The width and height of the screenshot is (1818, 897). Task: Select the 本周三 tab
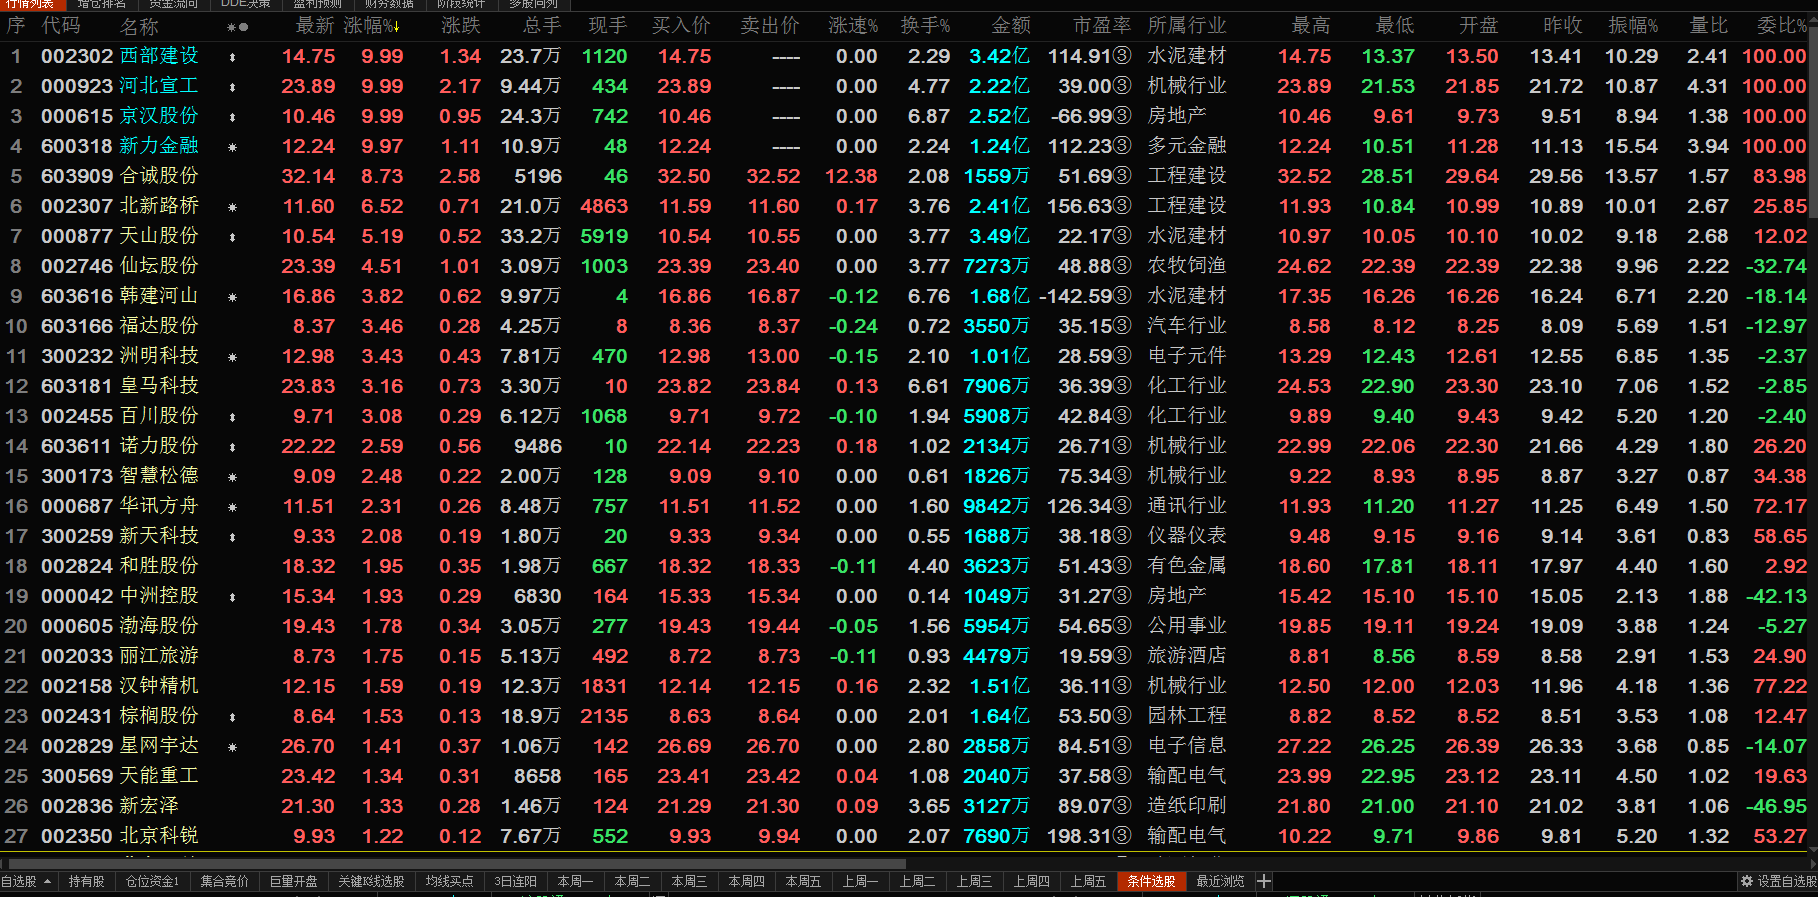[x=689, y=881]
